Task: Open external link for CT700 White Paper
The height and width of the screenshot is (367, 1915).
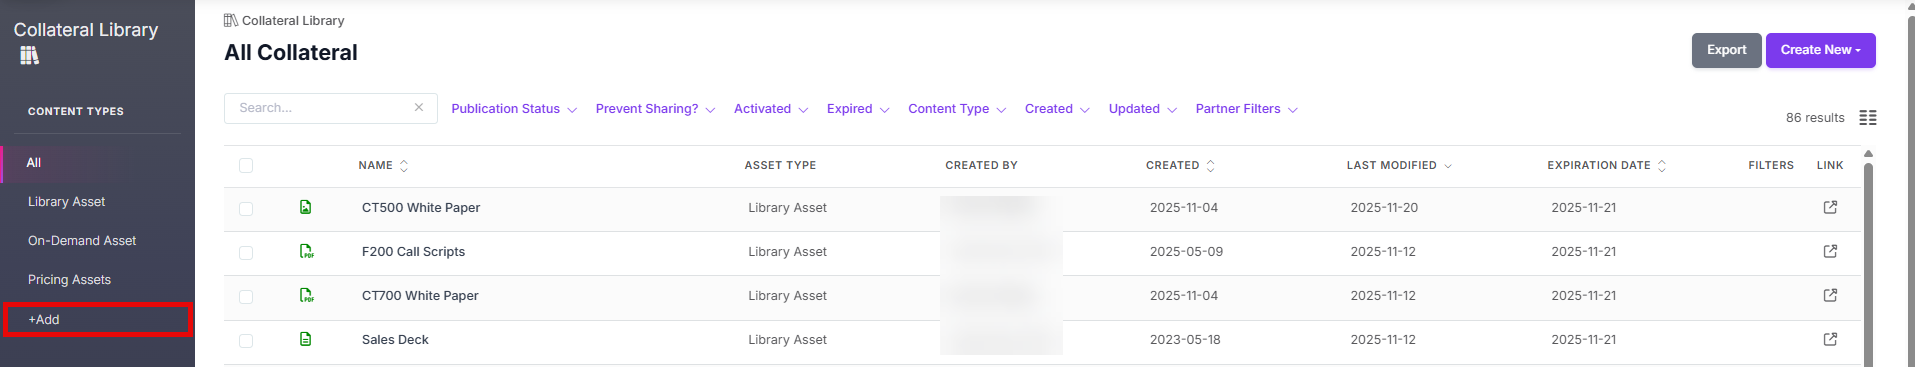Action: point(1830,295)
